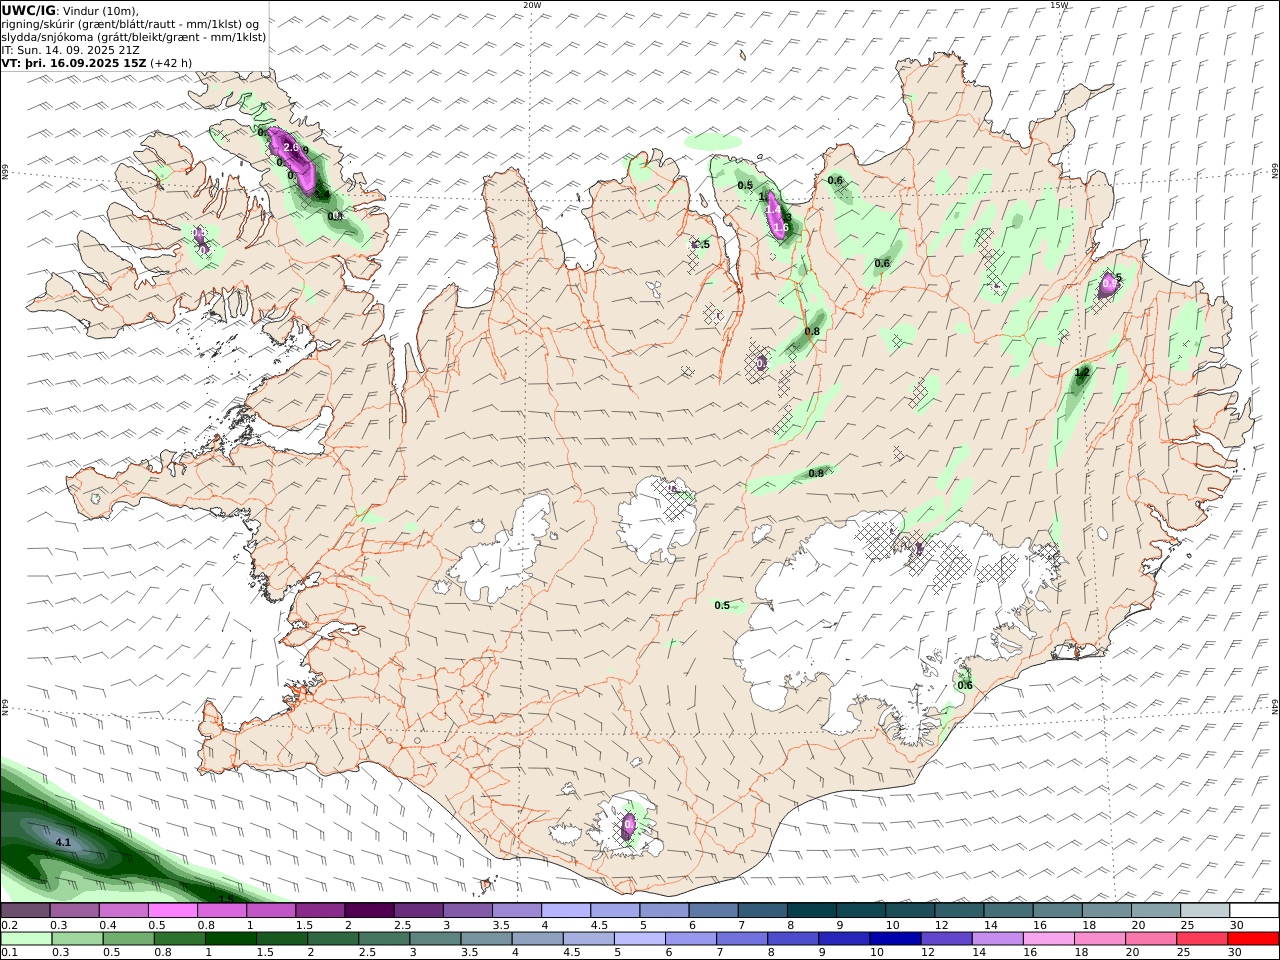
Task: Click the 2.6 value in the Westfjords
Action: tap(292, 148)
